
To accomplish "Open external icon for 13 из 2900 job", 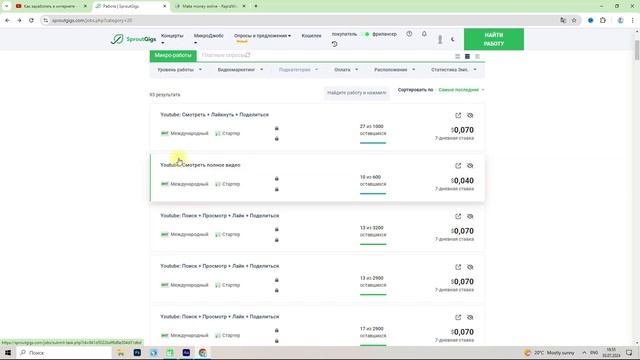I will (x=458, y=267).
